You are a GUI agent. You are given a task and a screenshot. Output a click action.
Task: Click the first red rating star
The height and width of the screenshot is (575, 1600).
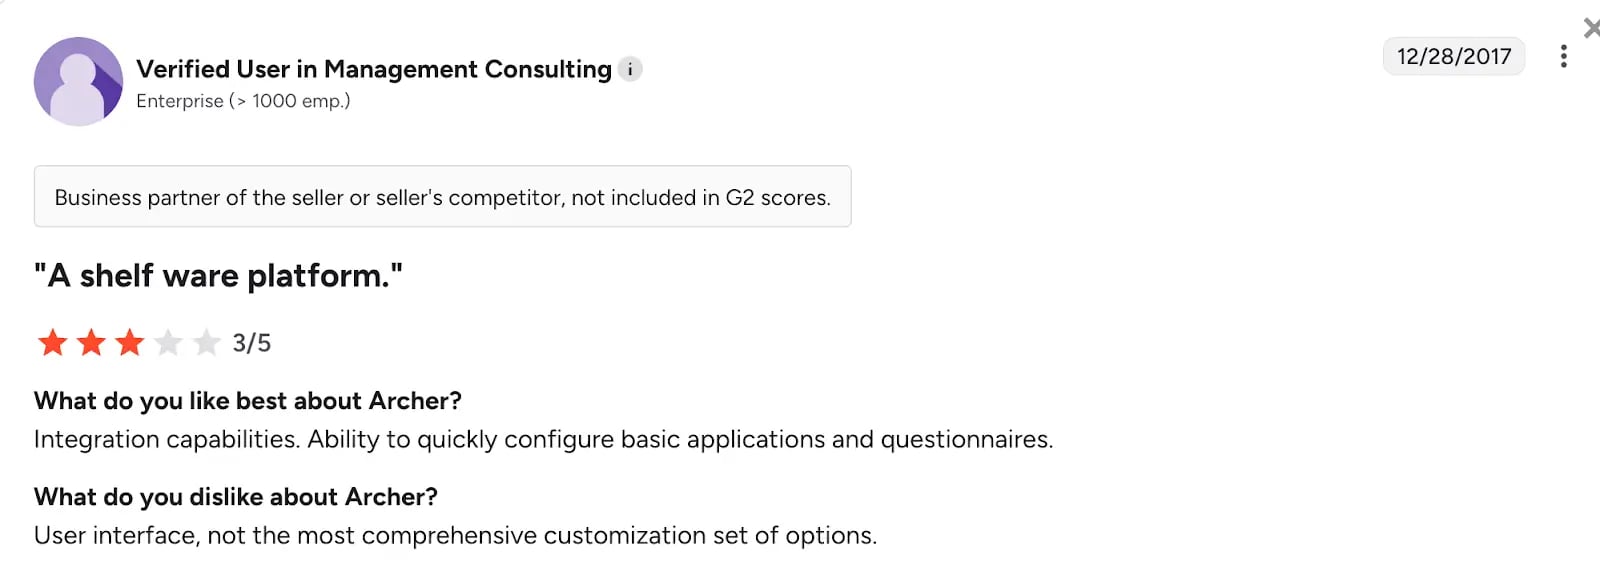[x=52, y=343]
